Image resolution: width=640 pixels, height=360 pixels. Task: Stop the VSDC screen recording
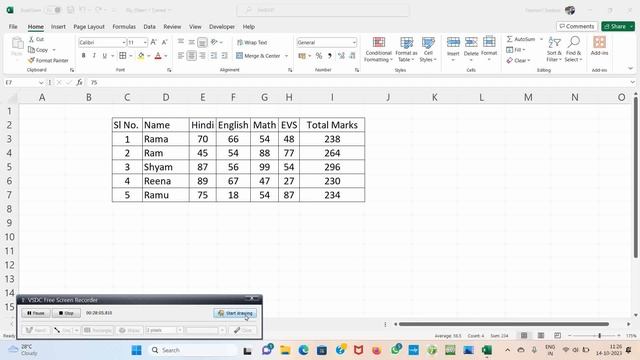click(x=67, y=313)
